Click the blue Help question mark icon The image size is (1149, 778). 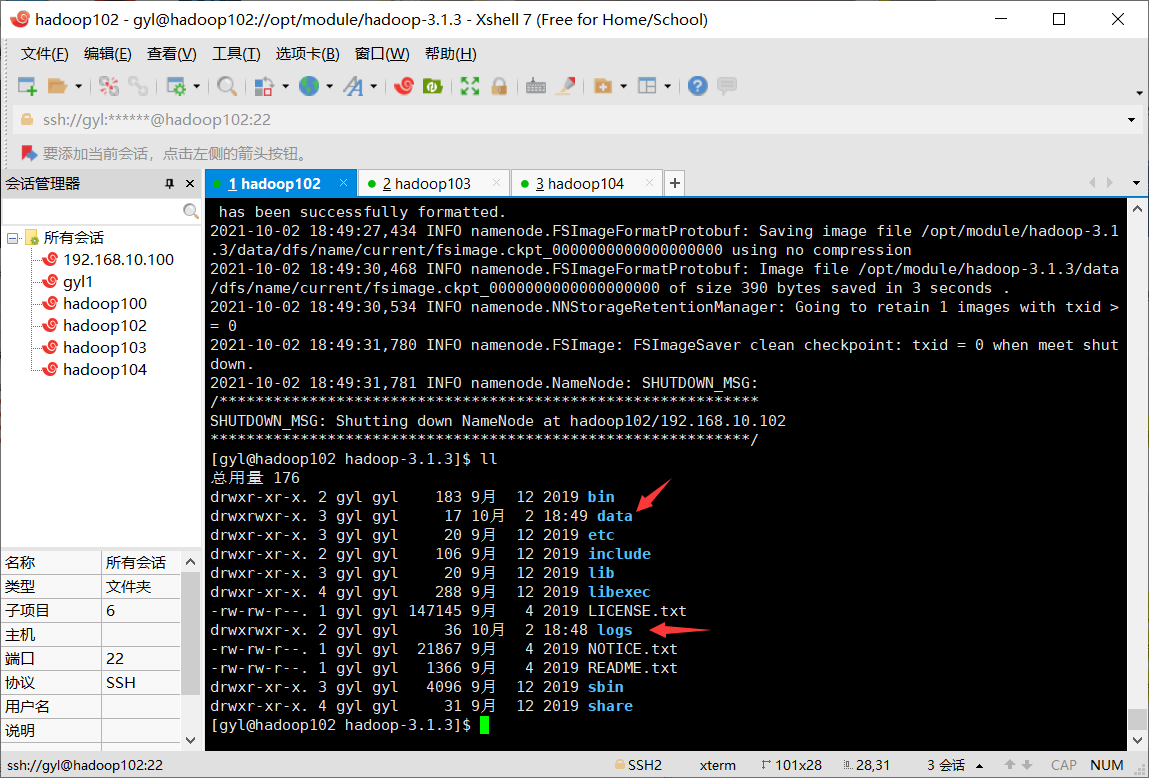698,86
